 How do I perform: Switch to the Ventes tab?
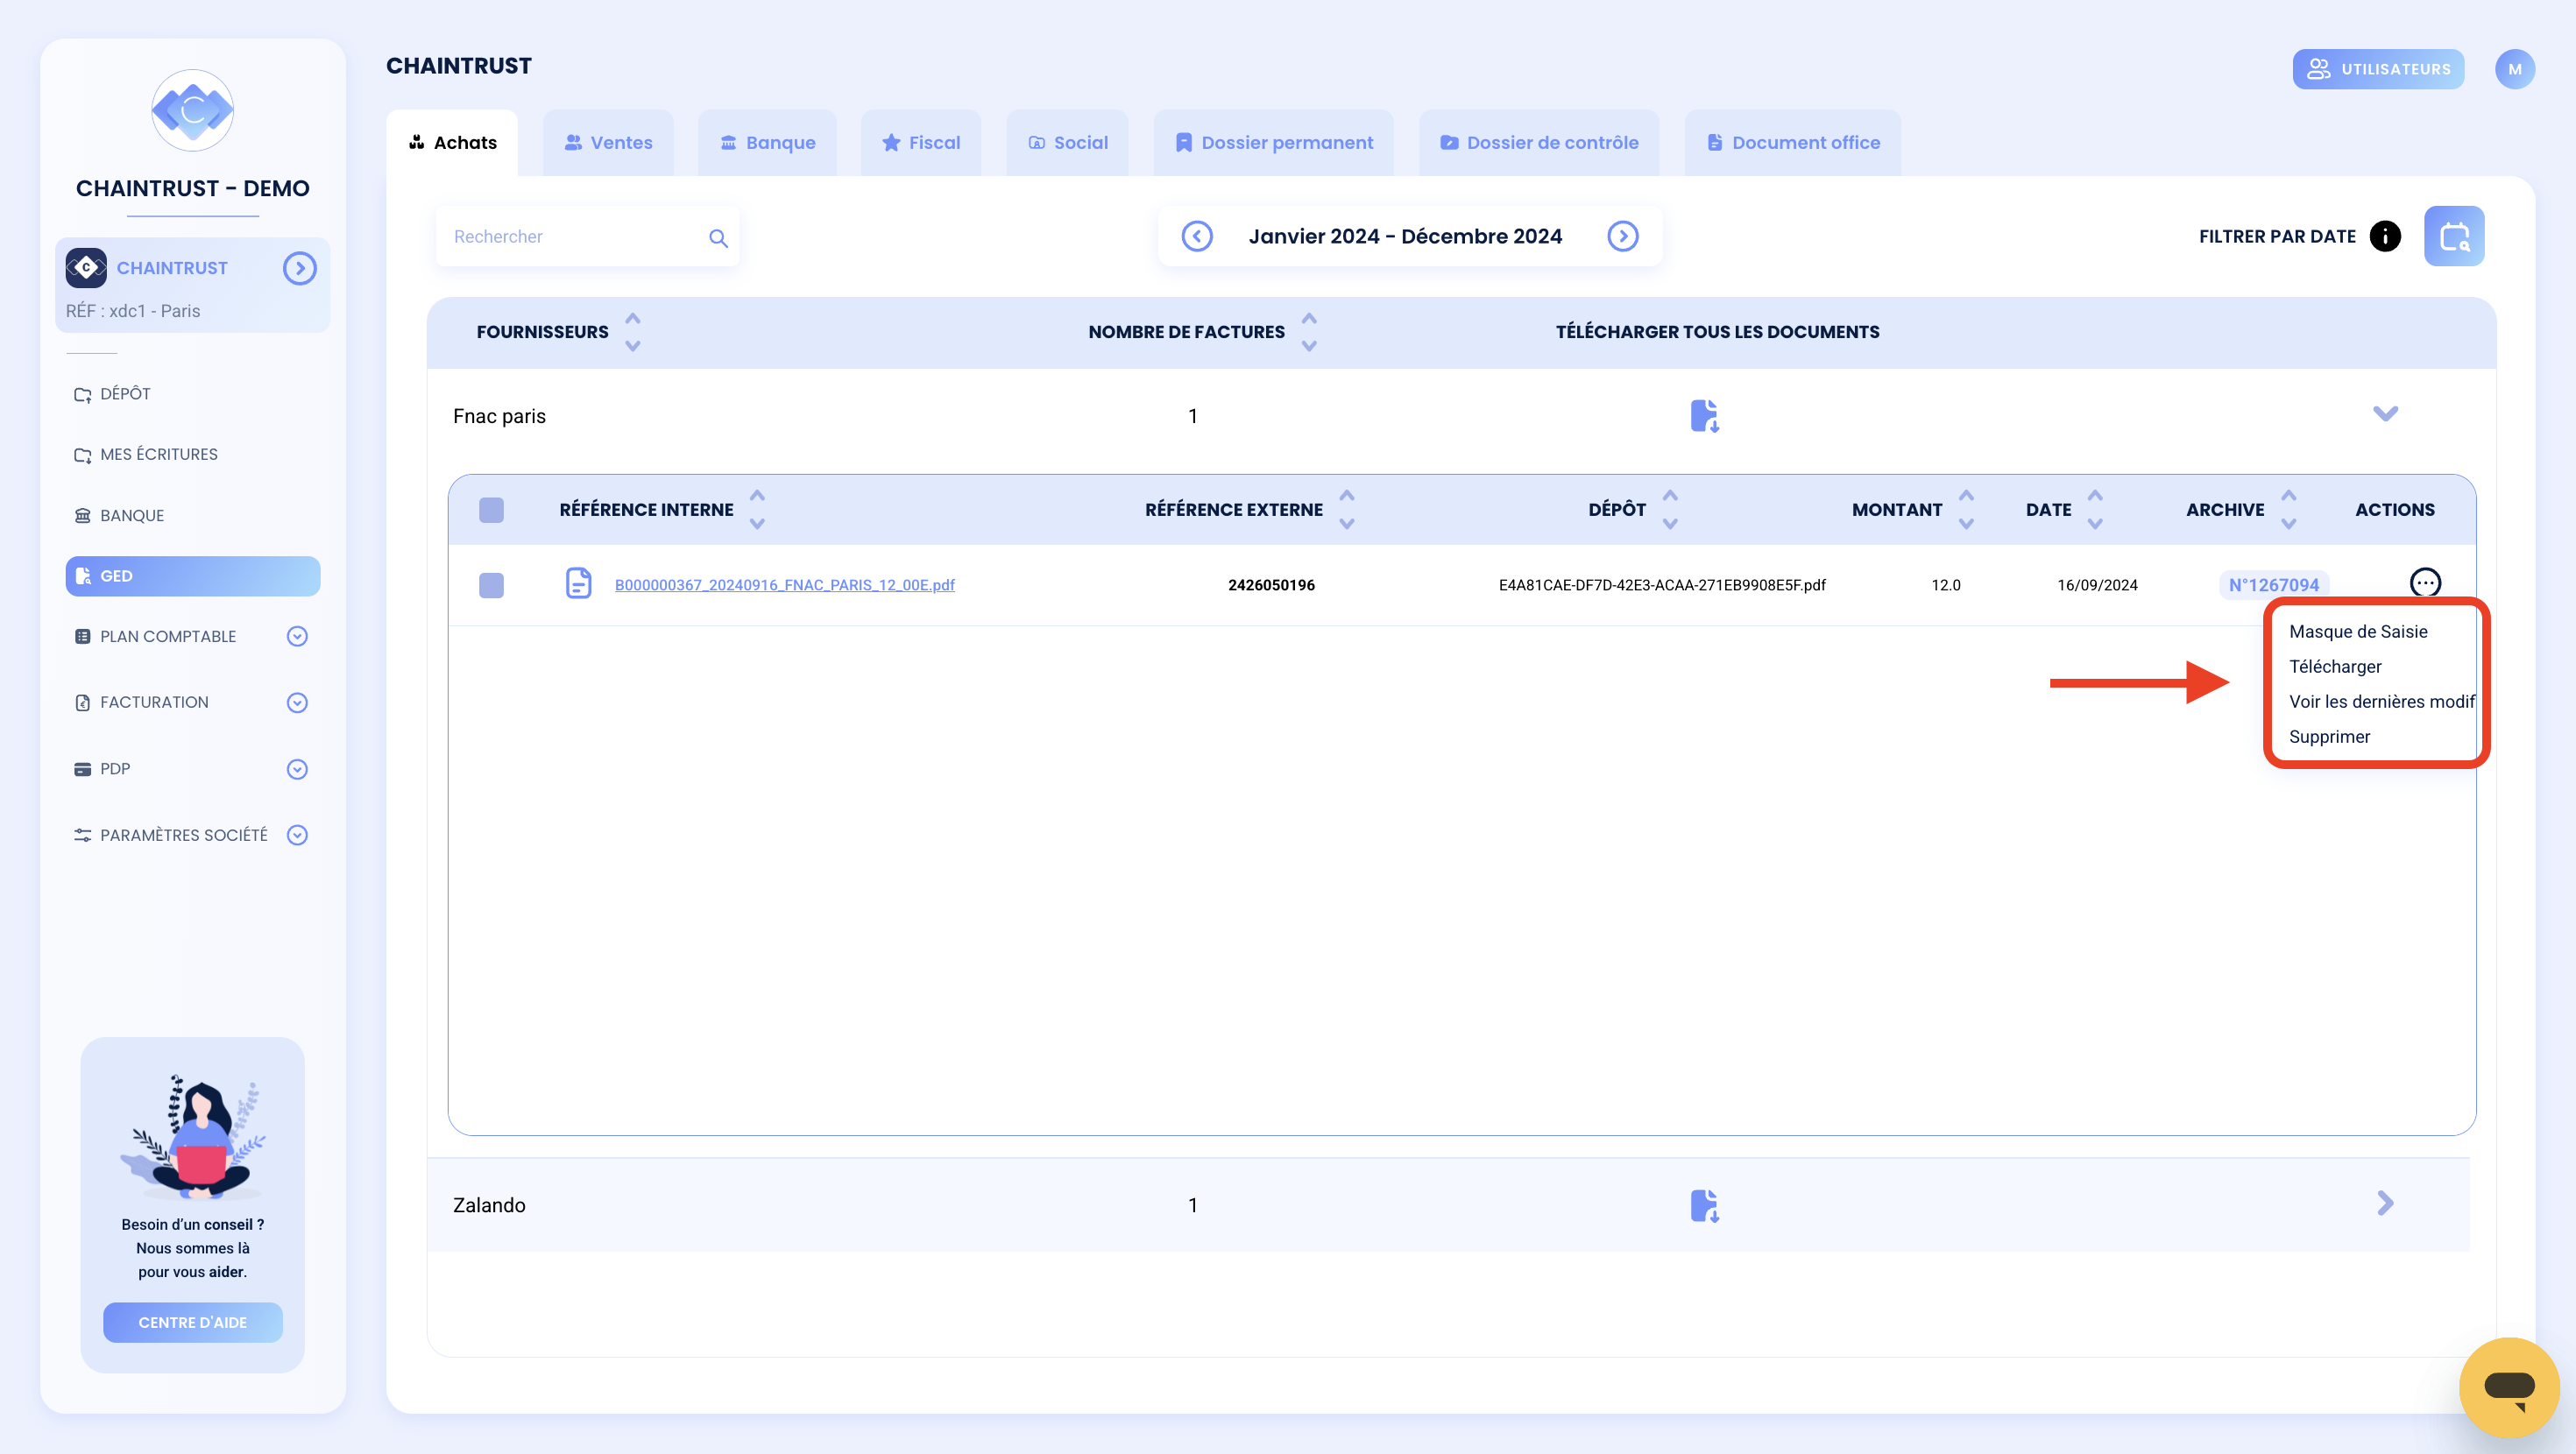(608, 143)
